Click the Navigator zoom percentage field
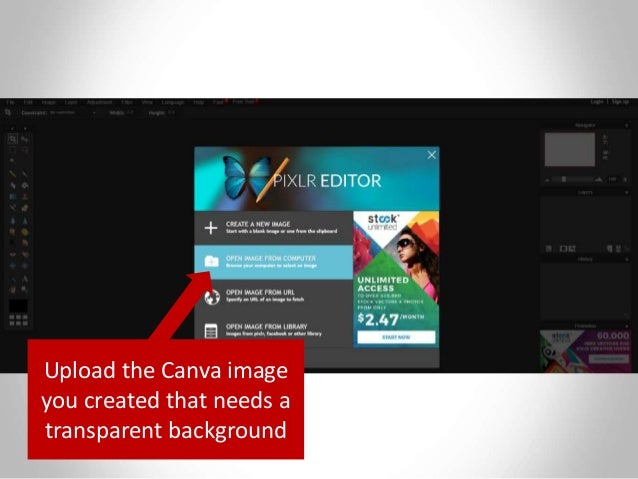The width and height of the screenshot is (638, 479). click(x=612, y=179)
